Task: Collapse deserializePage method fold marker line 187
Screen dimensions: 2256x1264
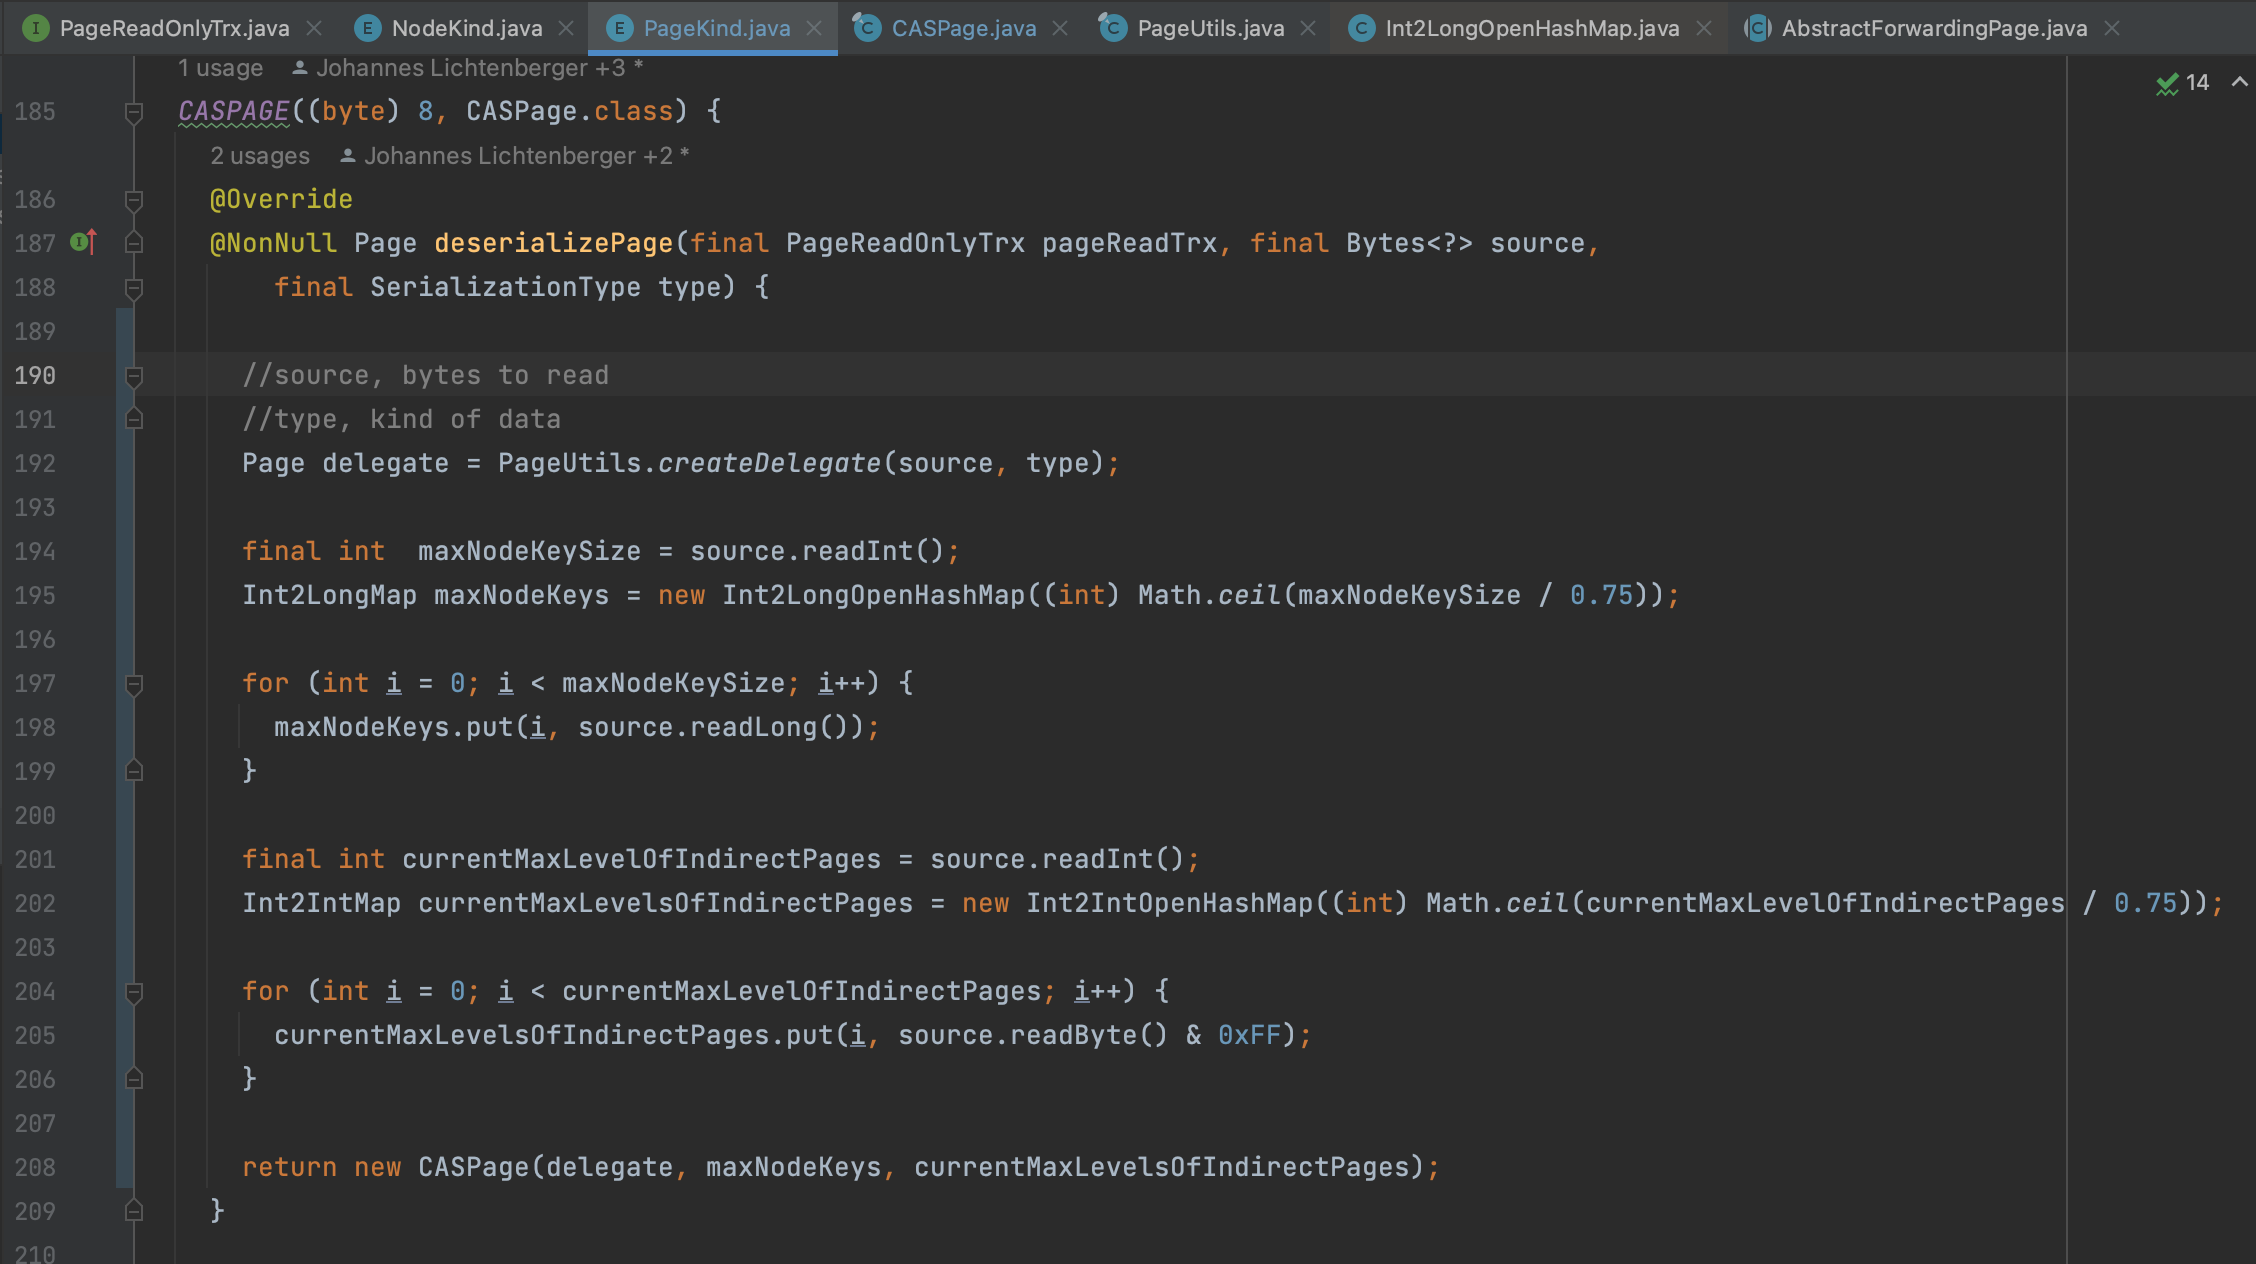Action: [x=134, y=243]
